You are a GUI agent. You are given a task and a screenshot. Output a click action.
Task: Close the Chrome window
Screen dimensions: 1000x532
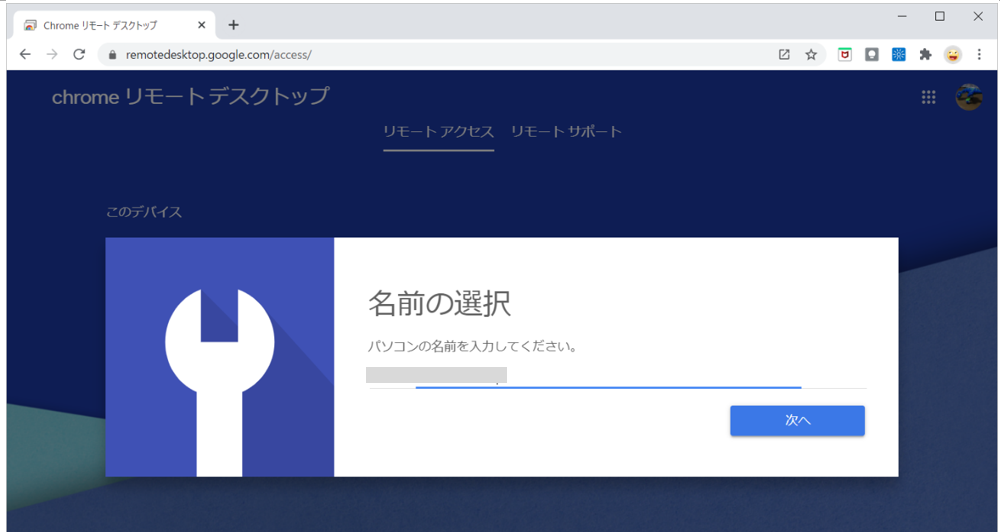tap(978, 17)
